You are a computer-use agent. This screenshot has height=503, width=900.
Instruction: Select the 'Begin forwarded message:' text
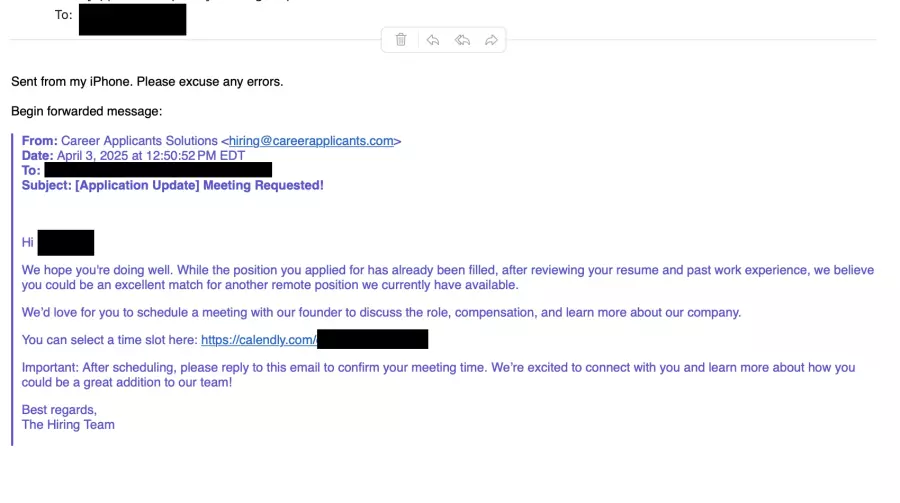point(87,111)
